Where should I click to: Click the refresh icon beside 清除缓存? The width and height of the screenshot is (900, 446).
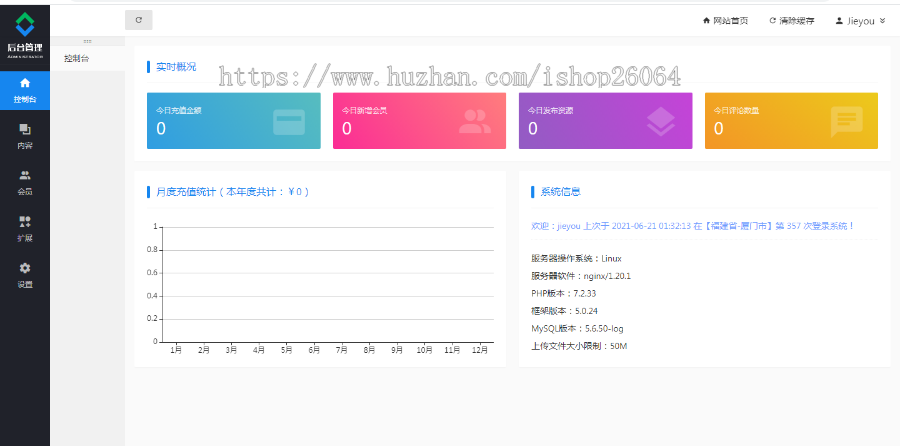(773, 21)
